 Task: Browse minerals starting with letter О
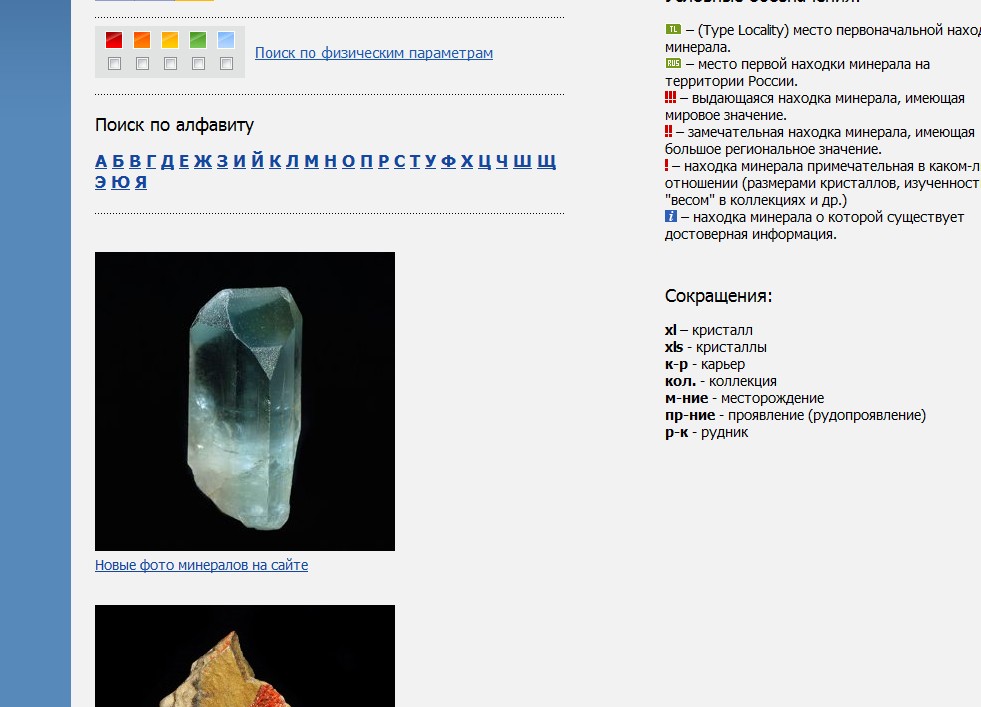348,161
